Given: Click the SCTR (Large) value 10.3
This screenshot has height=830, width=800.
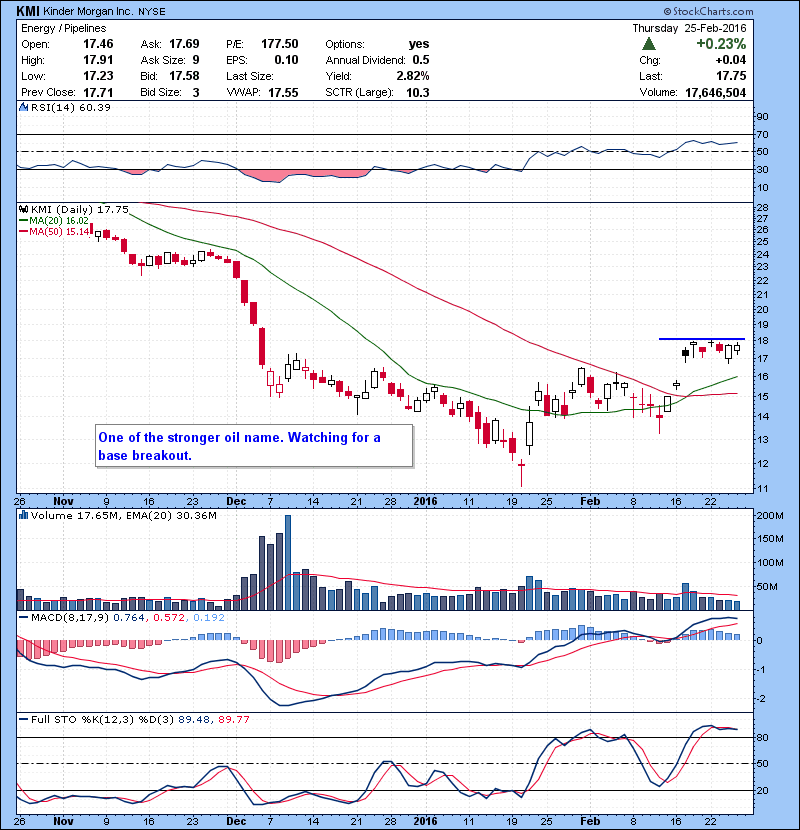Looking at the screenshot, I should click(418, 92).
